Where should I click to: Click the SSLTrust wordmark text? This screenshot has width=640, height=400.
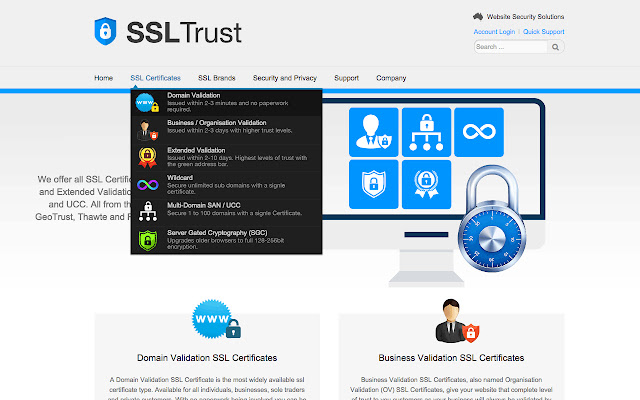(x=184, y=33)
